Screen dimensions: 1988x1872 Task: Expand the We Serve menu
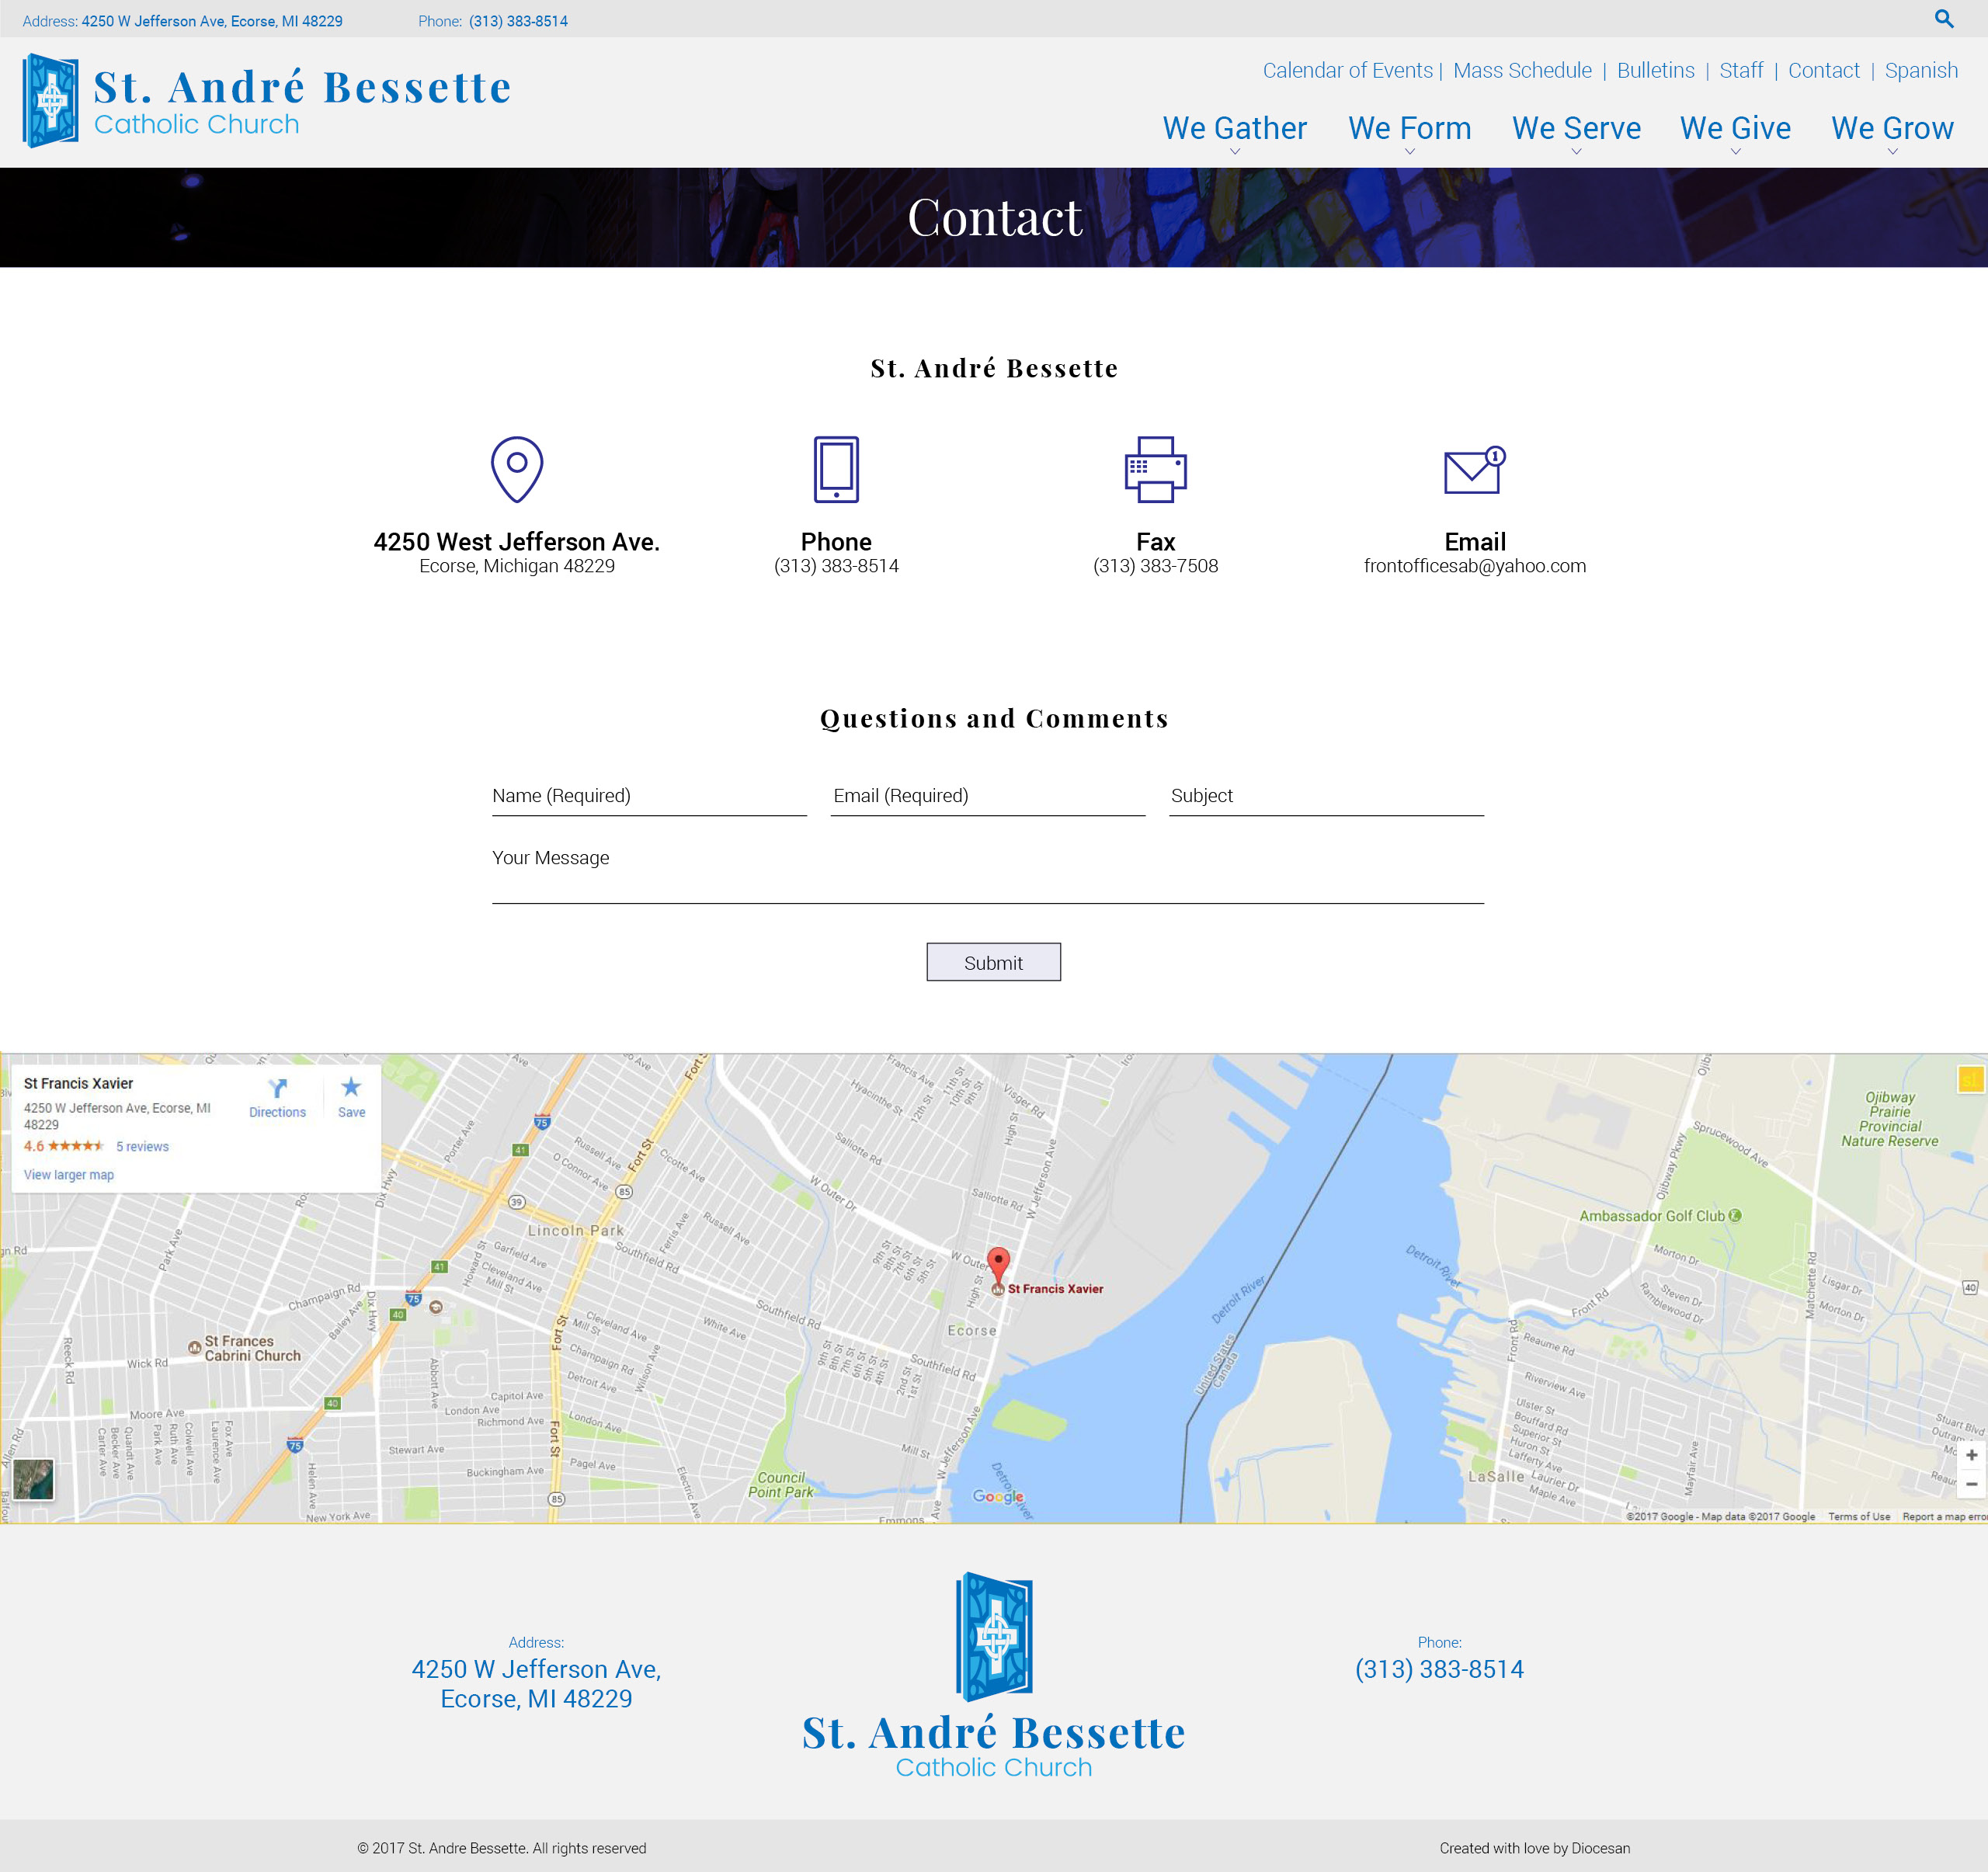[x=1576, y=129]
